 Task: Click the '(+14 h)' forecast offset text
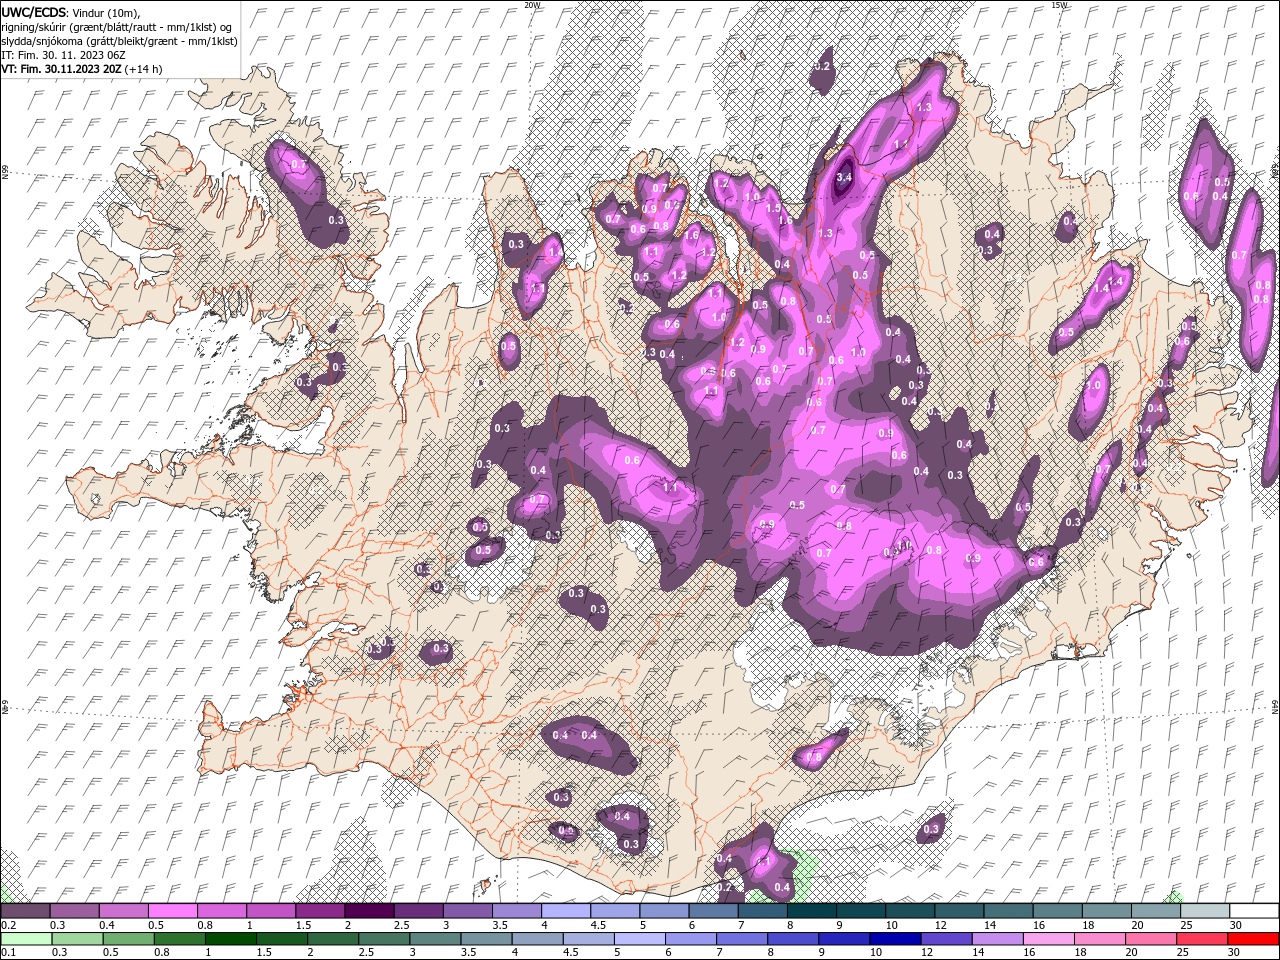[x=145, y=69]
